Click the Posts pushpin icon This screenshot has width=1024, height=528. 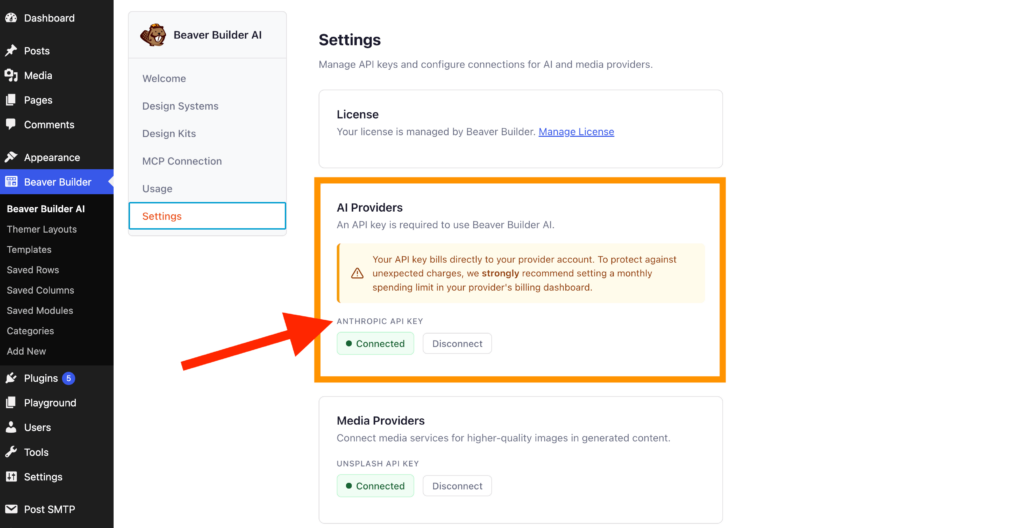(x=10, y=50)
